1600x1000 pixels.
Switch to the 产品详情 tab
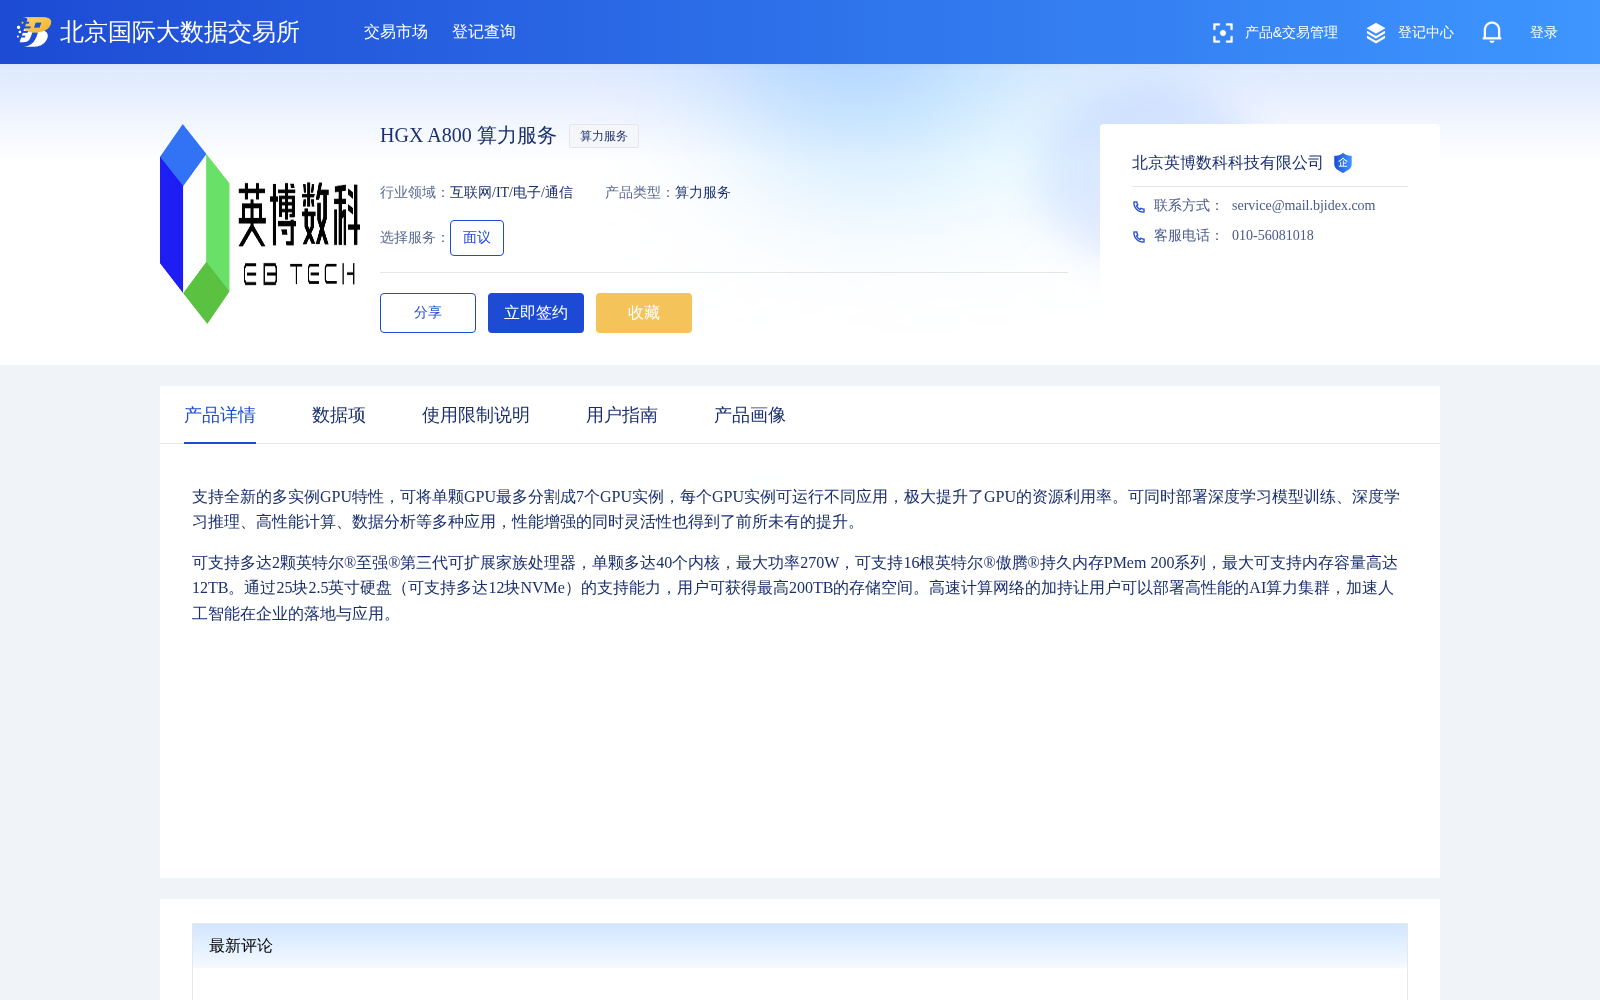[x=220, y=415]
